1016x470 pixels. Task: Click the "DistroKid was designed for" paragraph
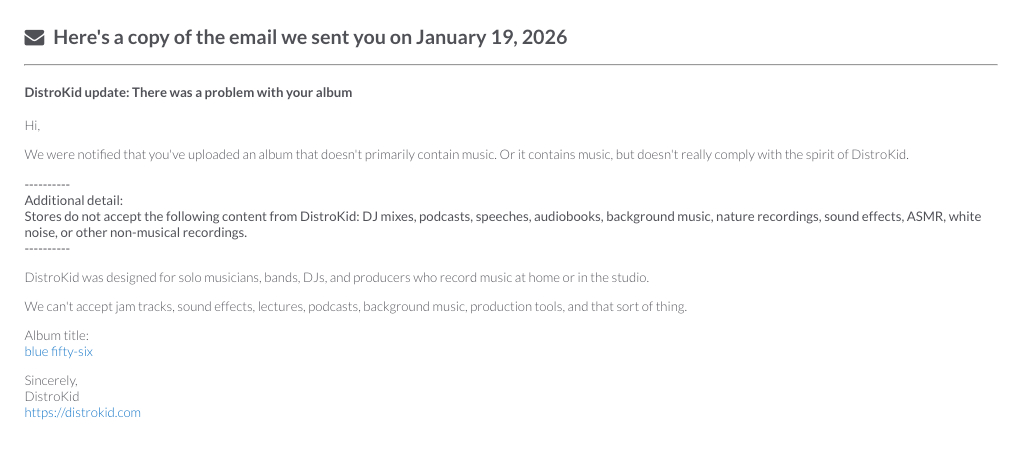pos(336,277)
